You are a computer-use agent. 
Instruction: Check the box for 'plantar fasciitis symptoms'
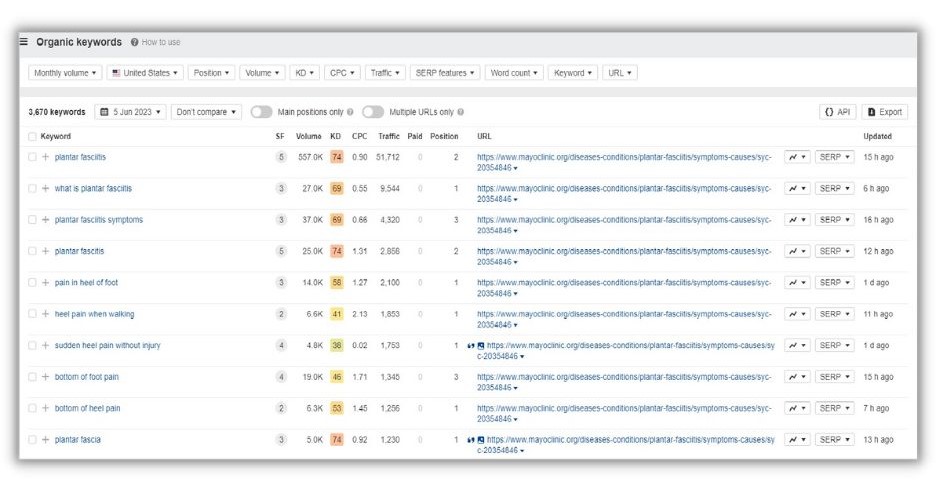[x=32, y=220]
